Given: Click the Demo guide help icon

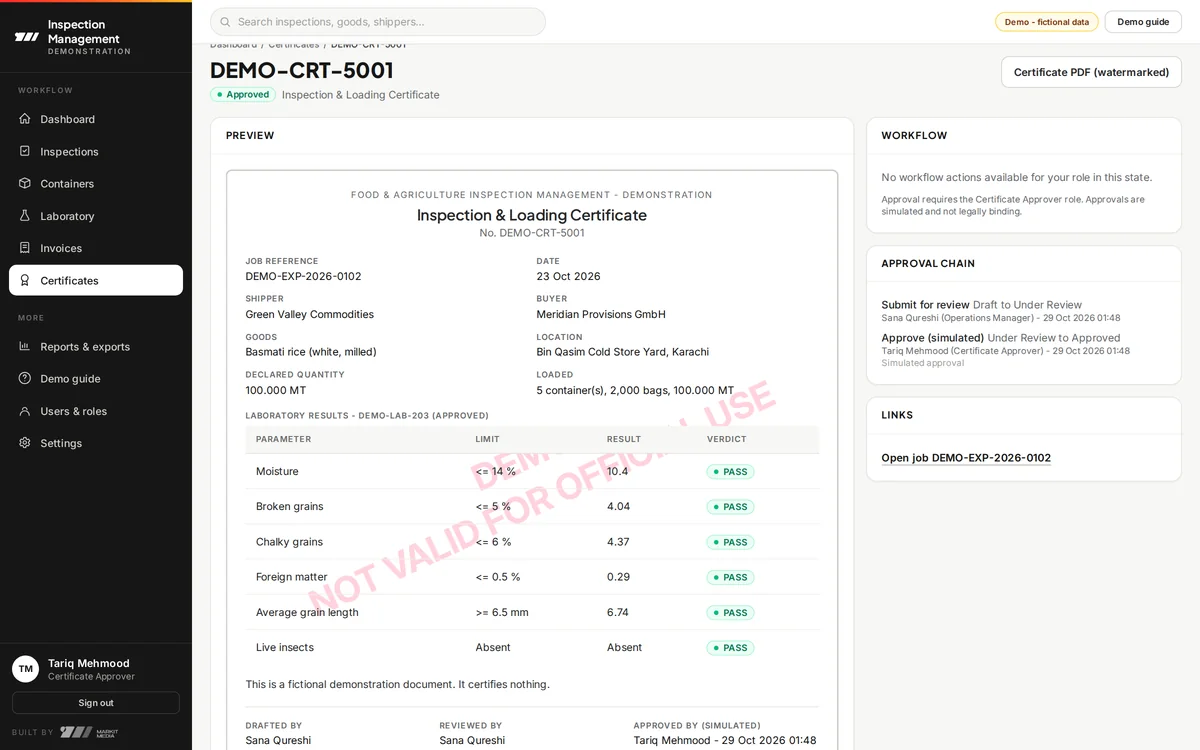Looking at the screenshot, I should tap(25, 378).
